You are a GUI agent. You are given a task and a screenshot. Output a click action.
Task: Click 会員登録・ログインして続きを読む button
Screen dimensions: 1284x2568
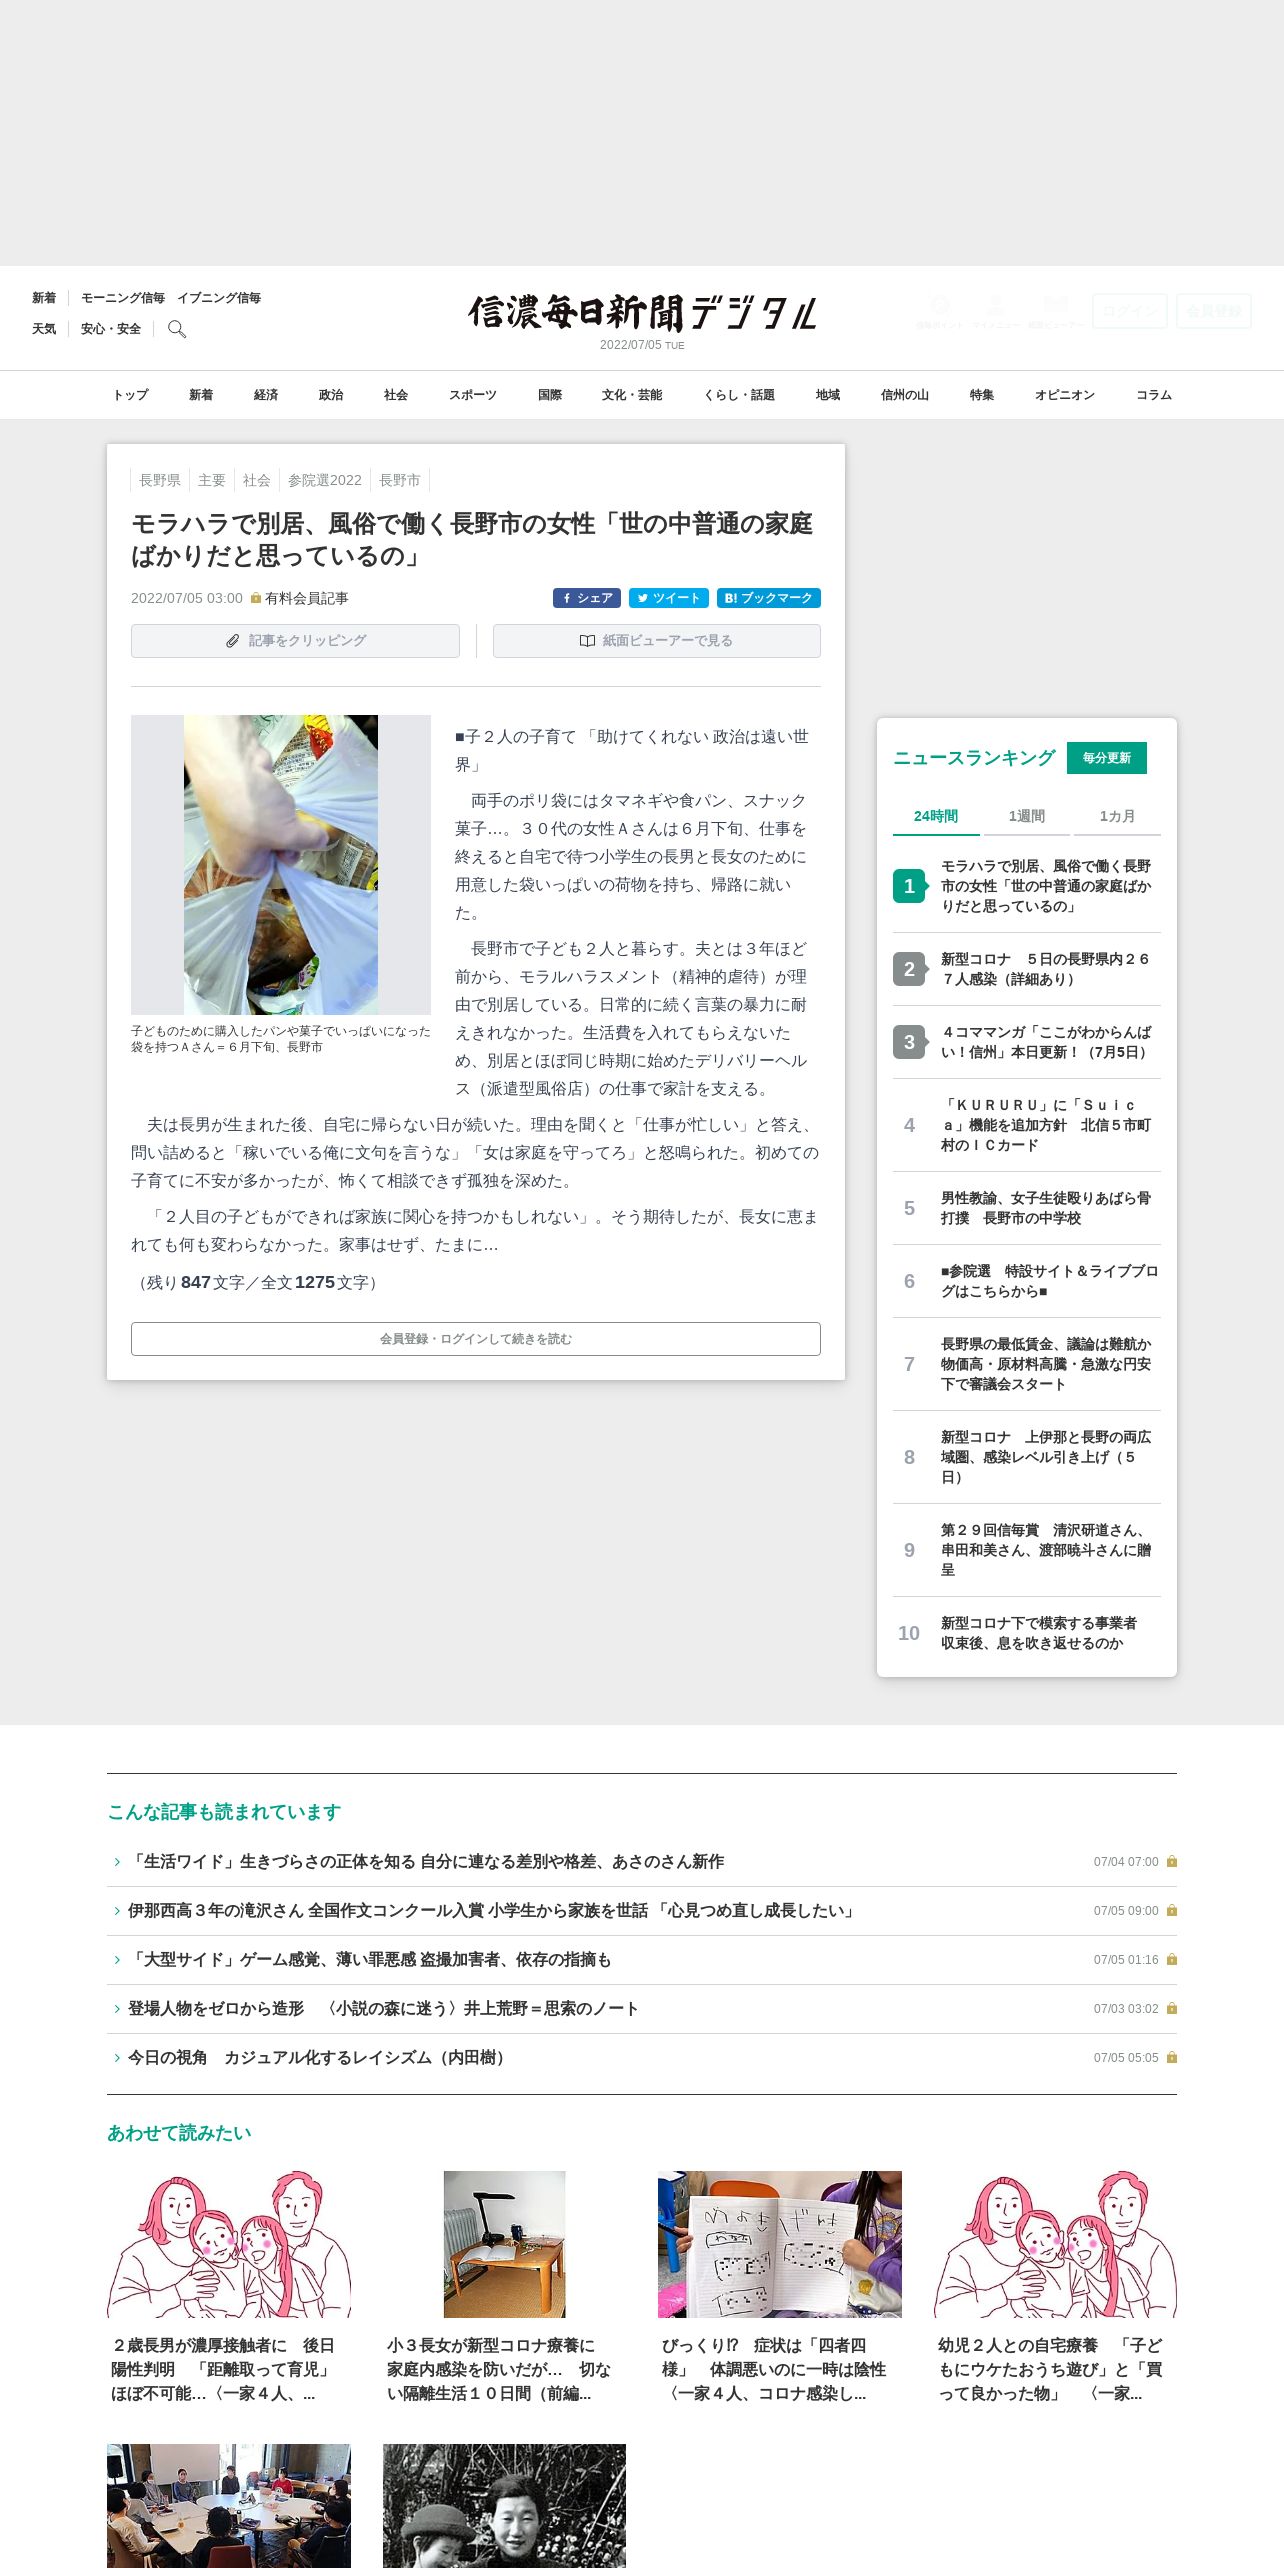click(476, 1339)
